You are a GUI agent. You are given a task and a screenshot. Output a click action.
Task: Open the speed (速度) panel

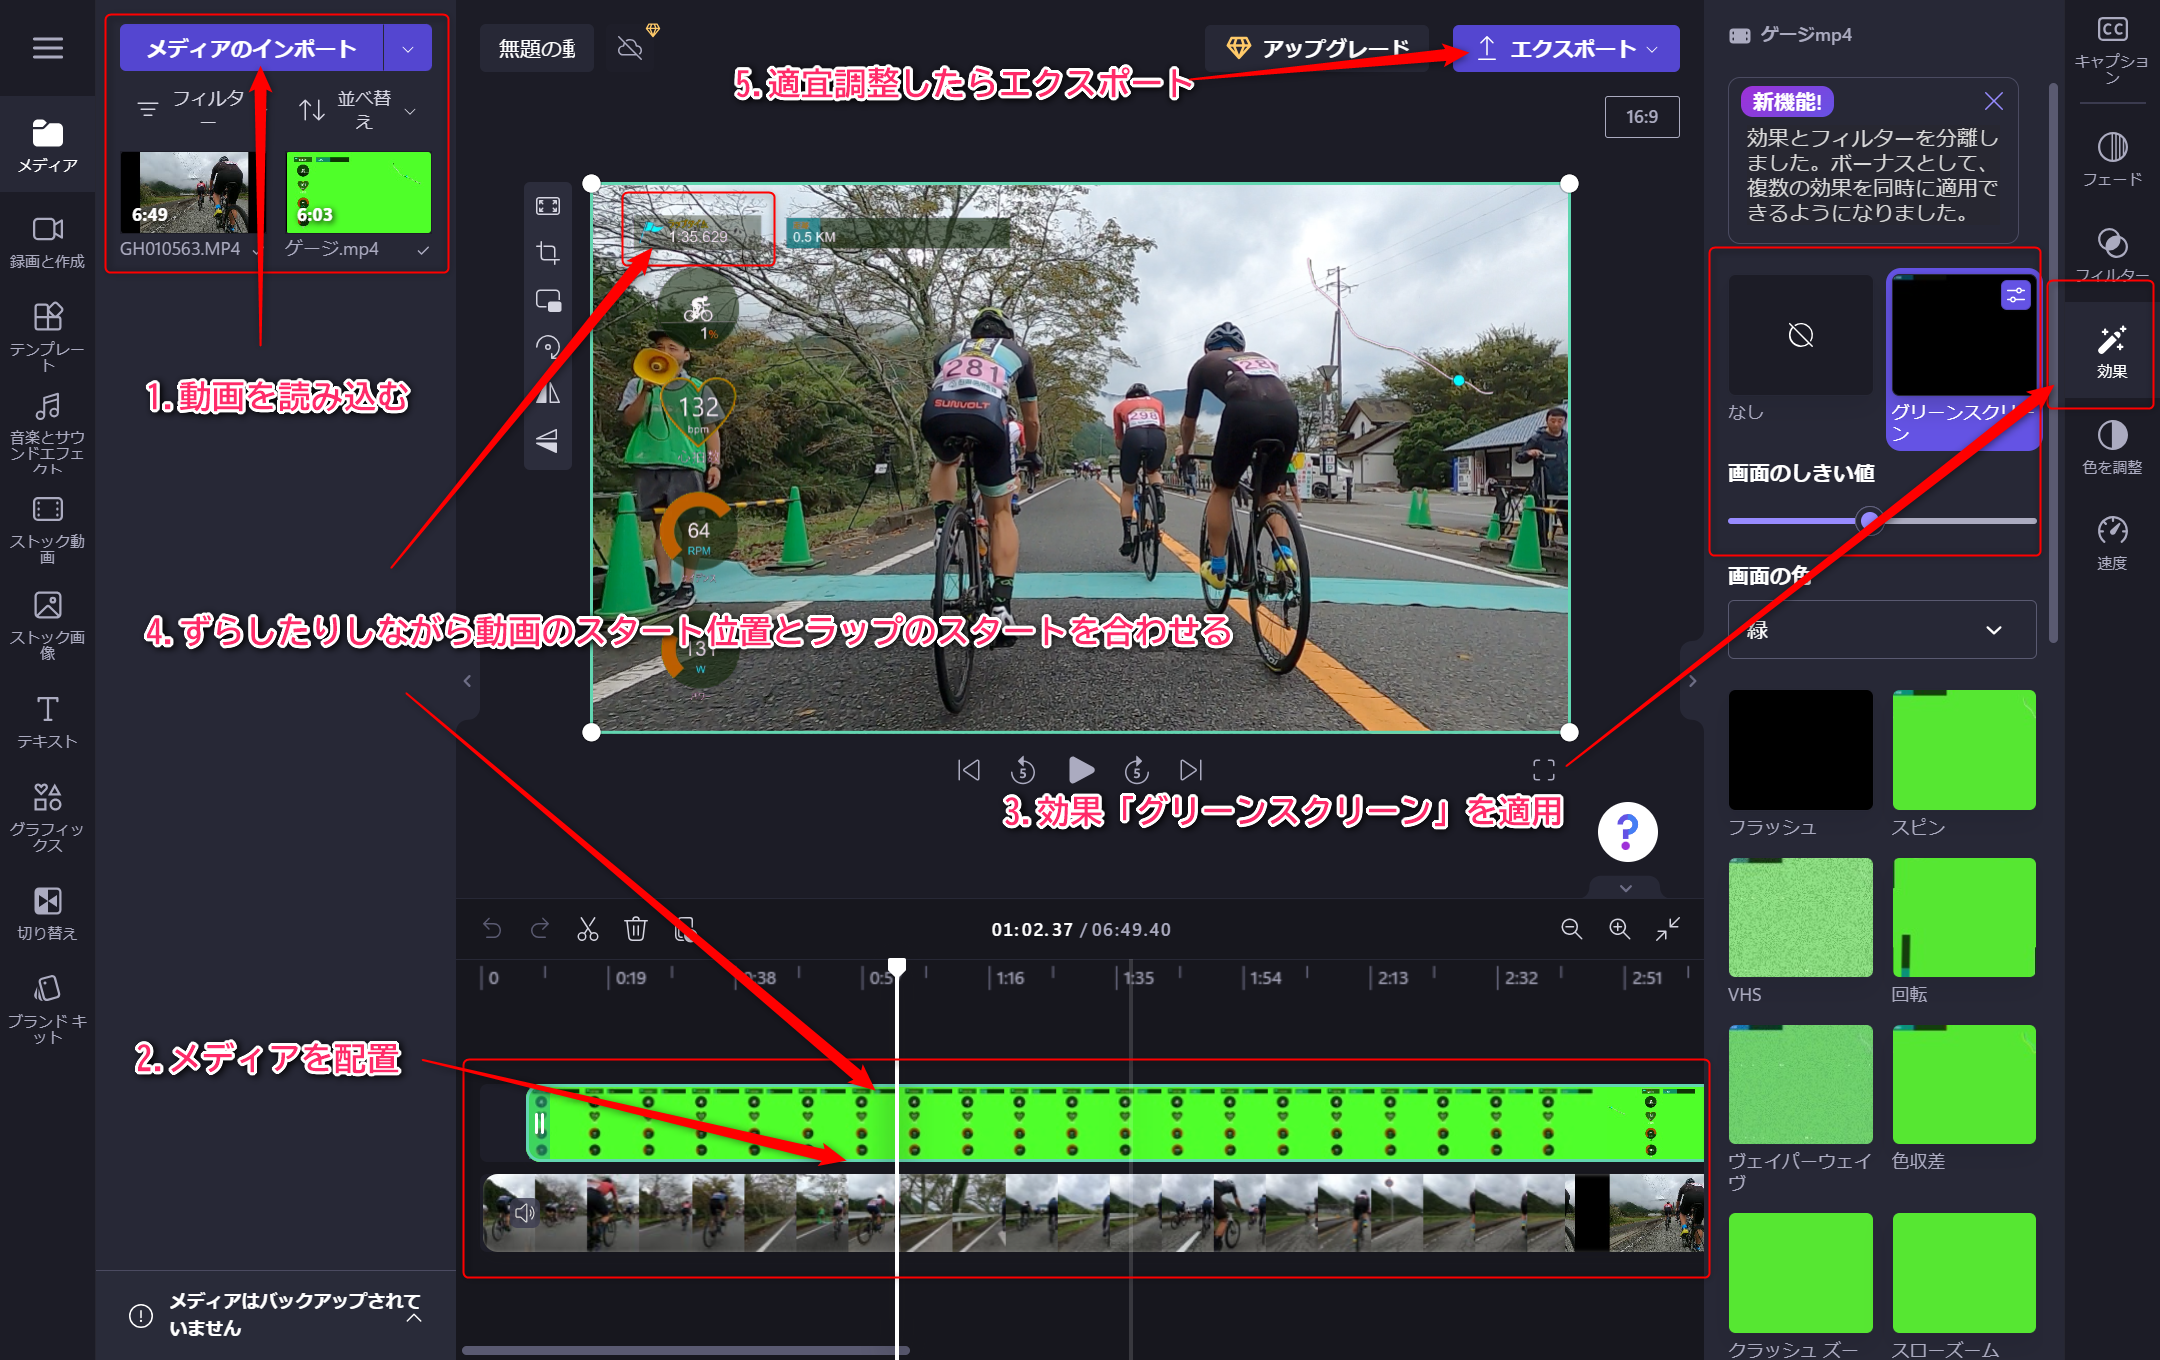(x=2111, y=541)
